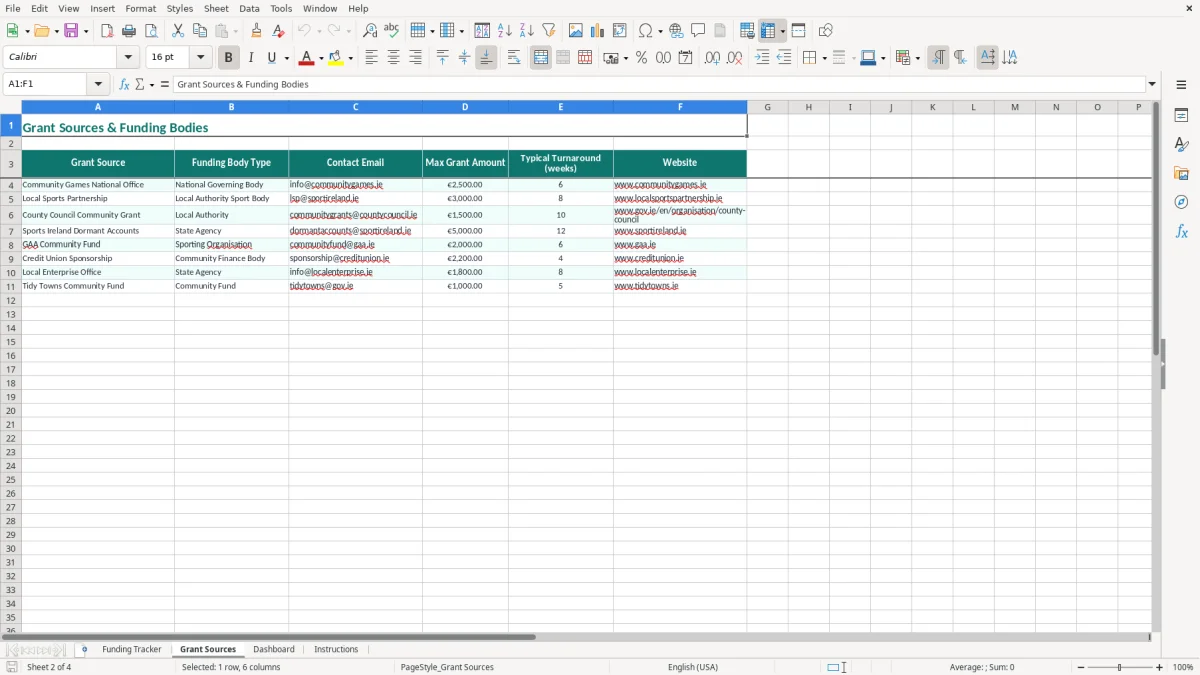
Task: Open the Function Wizard next to Name Box
Action: (125, 85)
